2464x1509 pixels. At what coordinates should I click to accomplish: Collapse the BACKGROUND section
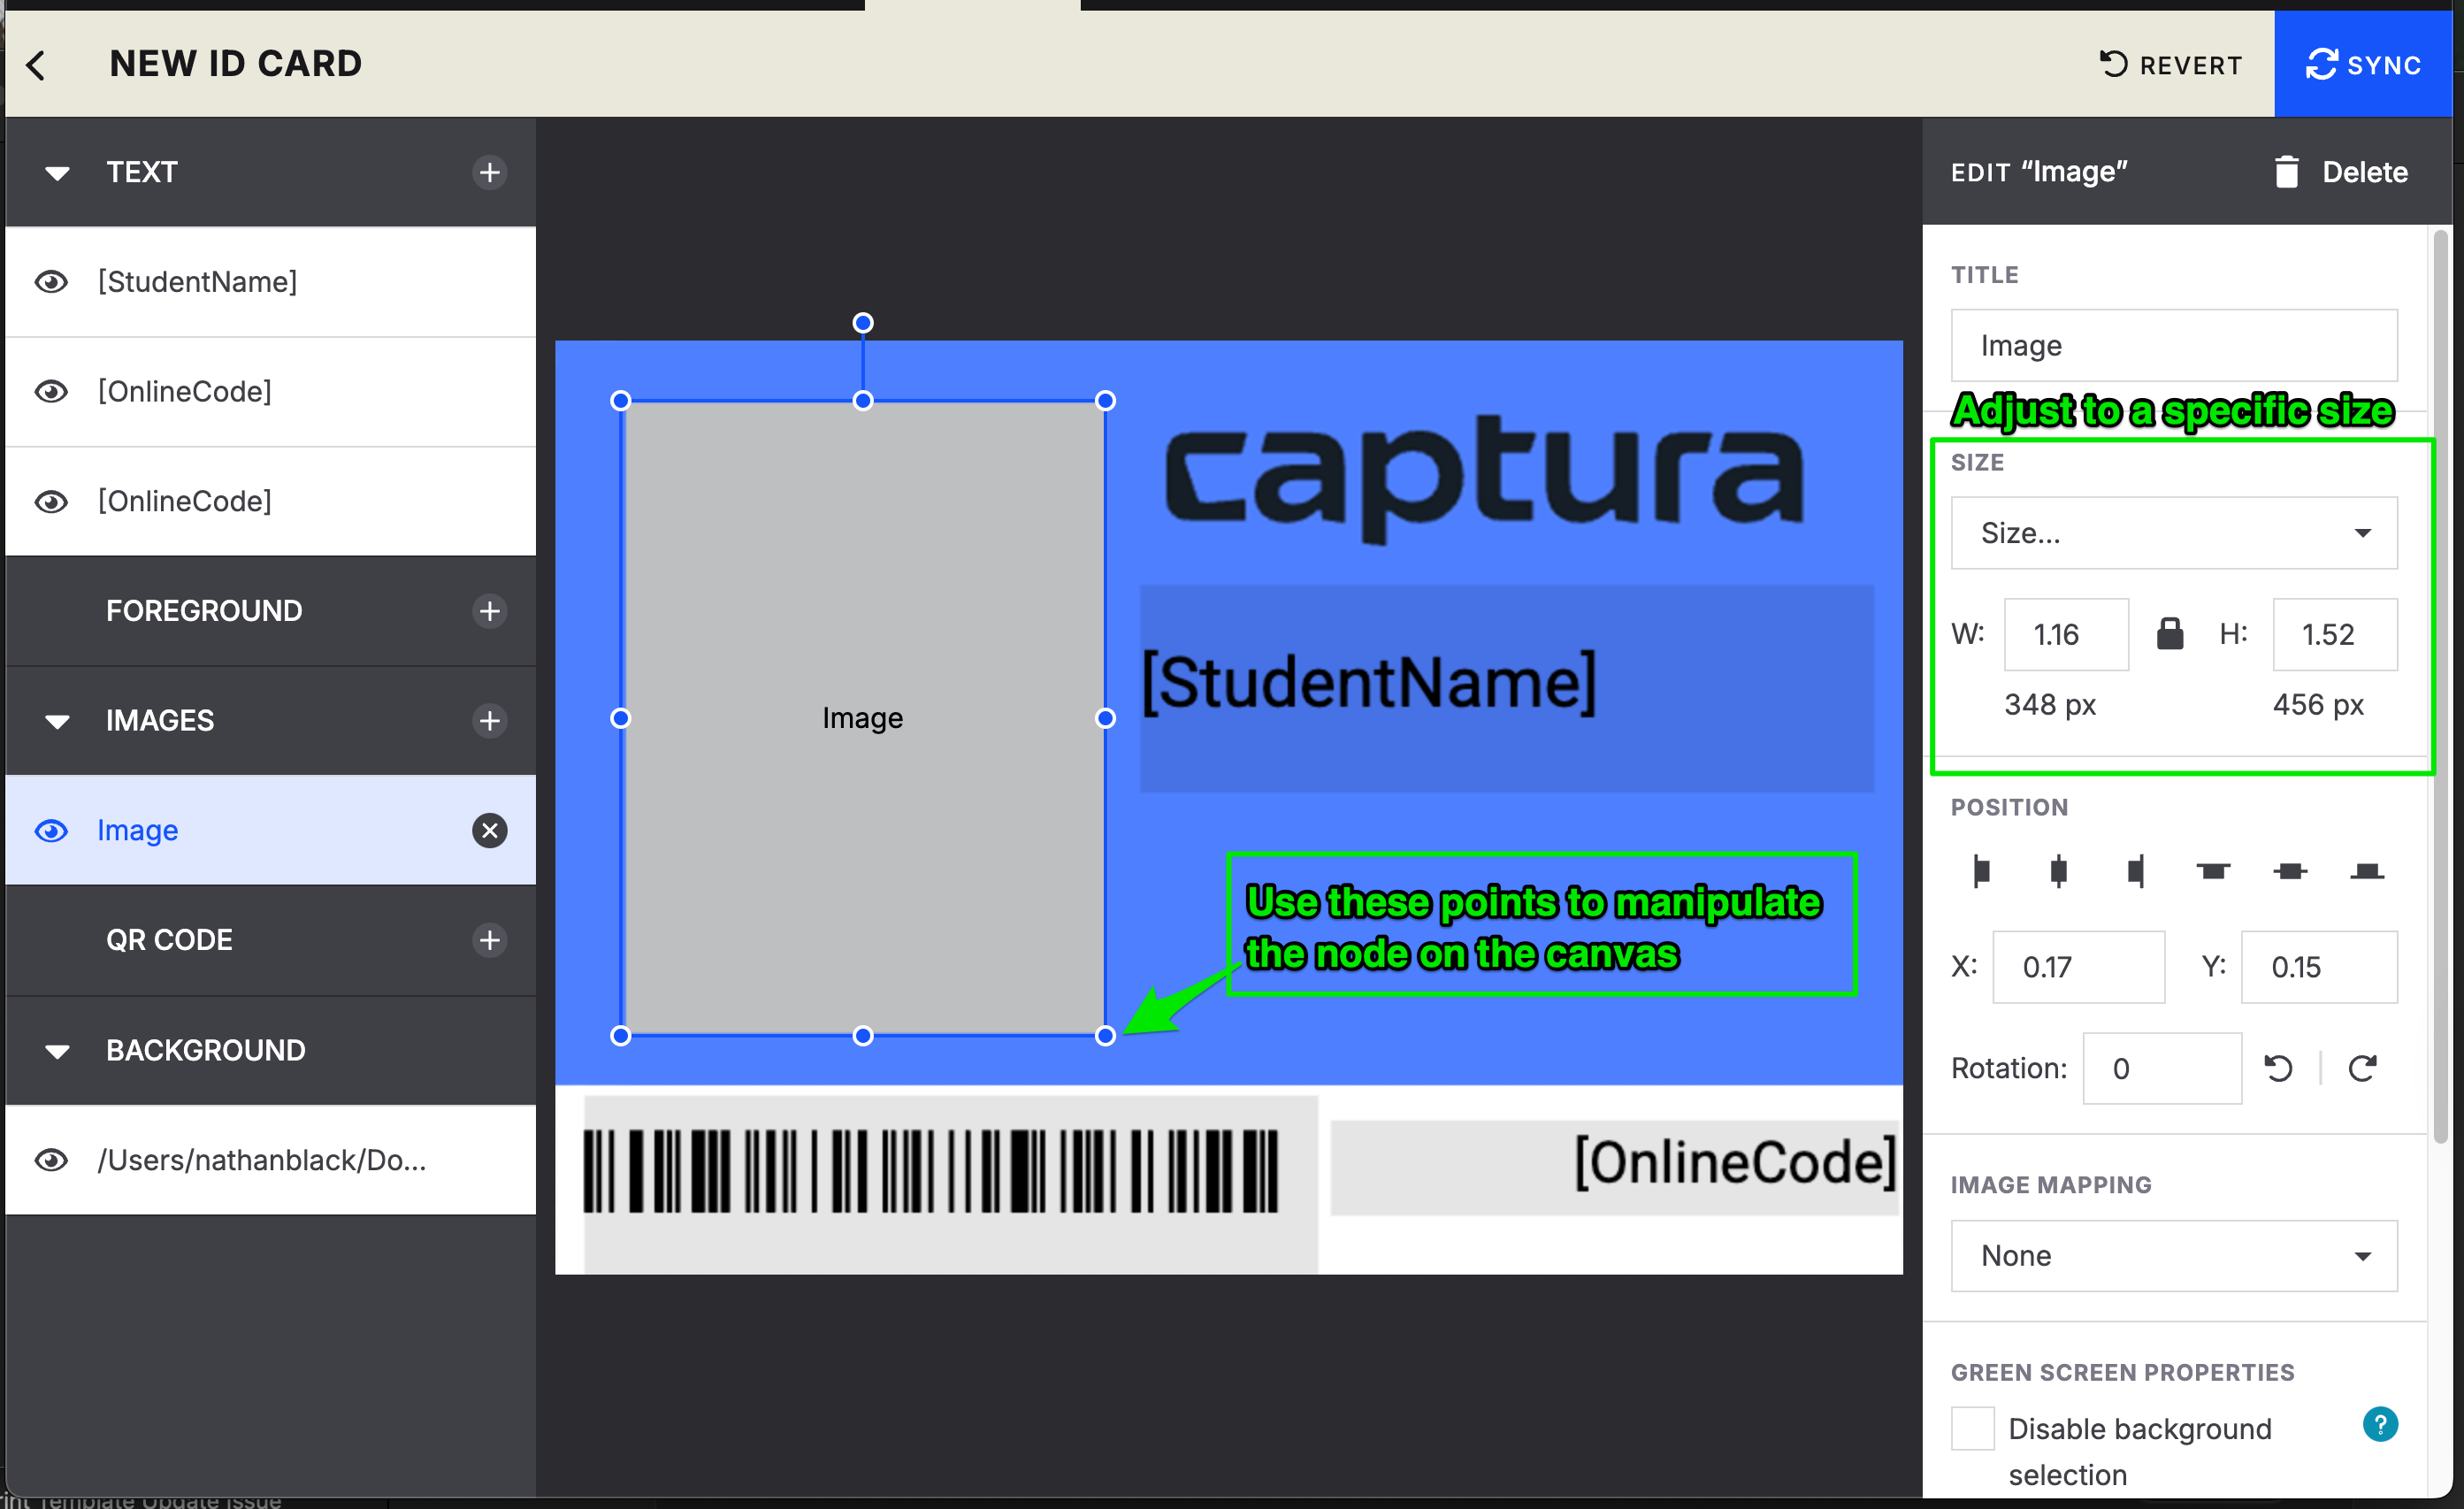[x=57, y=1051]
